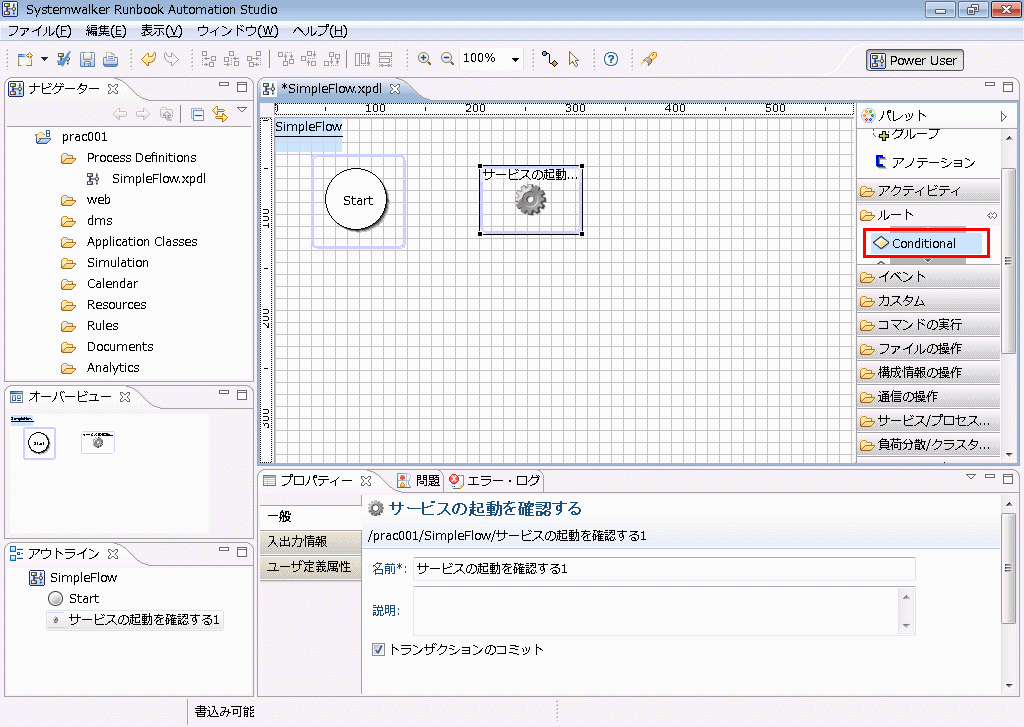Open the 表示(V) menu
Image resolution: width=1024 pixels, height=727 pixels.
[x=161, y=31]
